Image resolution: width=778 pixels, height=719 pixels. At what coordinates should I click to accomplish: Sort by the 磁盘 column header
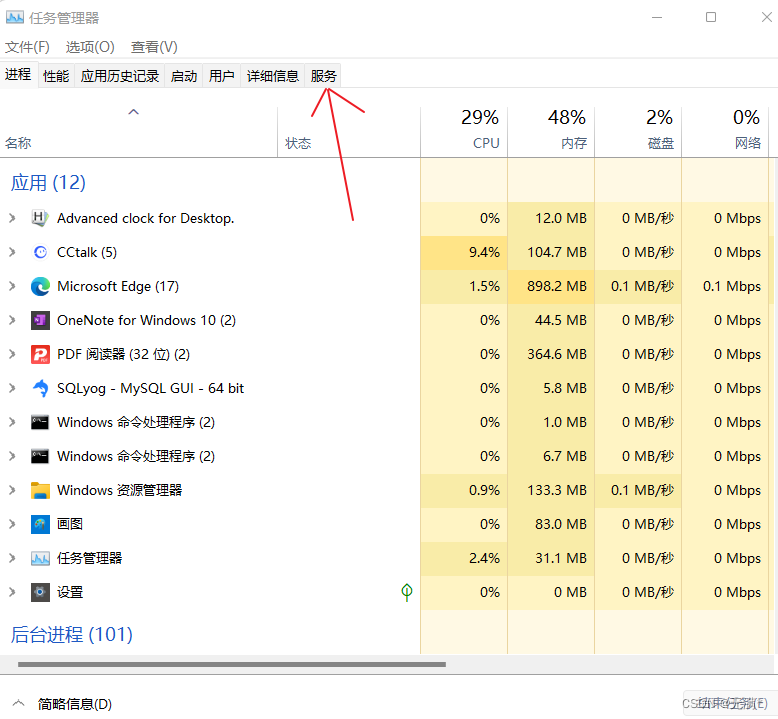[x=638, y=132]
